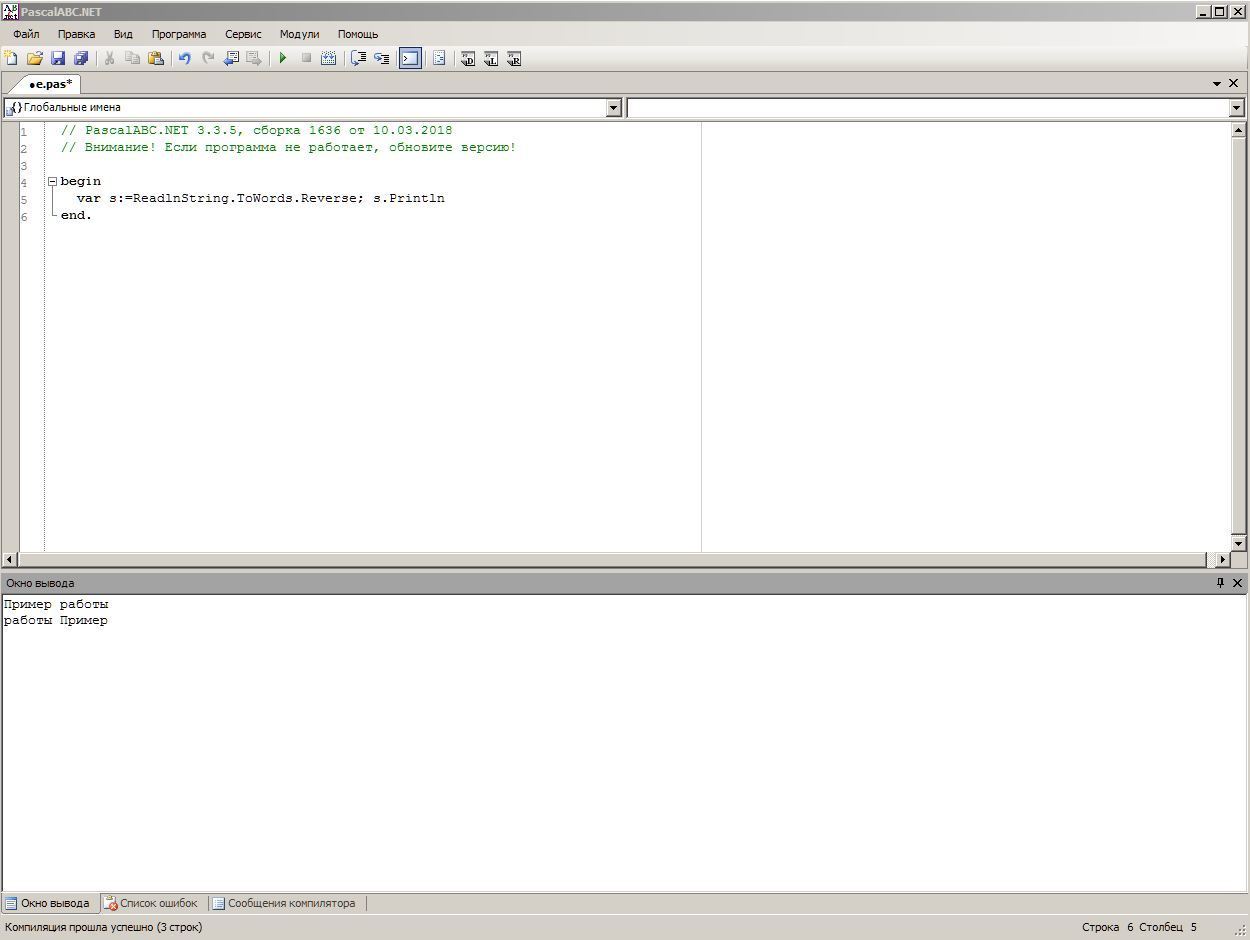Open the Сервис menu
1250x940 pixels.
pyautogui.click(x=243, y=34)
